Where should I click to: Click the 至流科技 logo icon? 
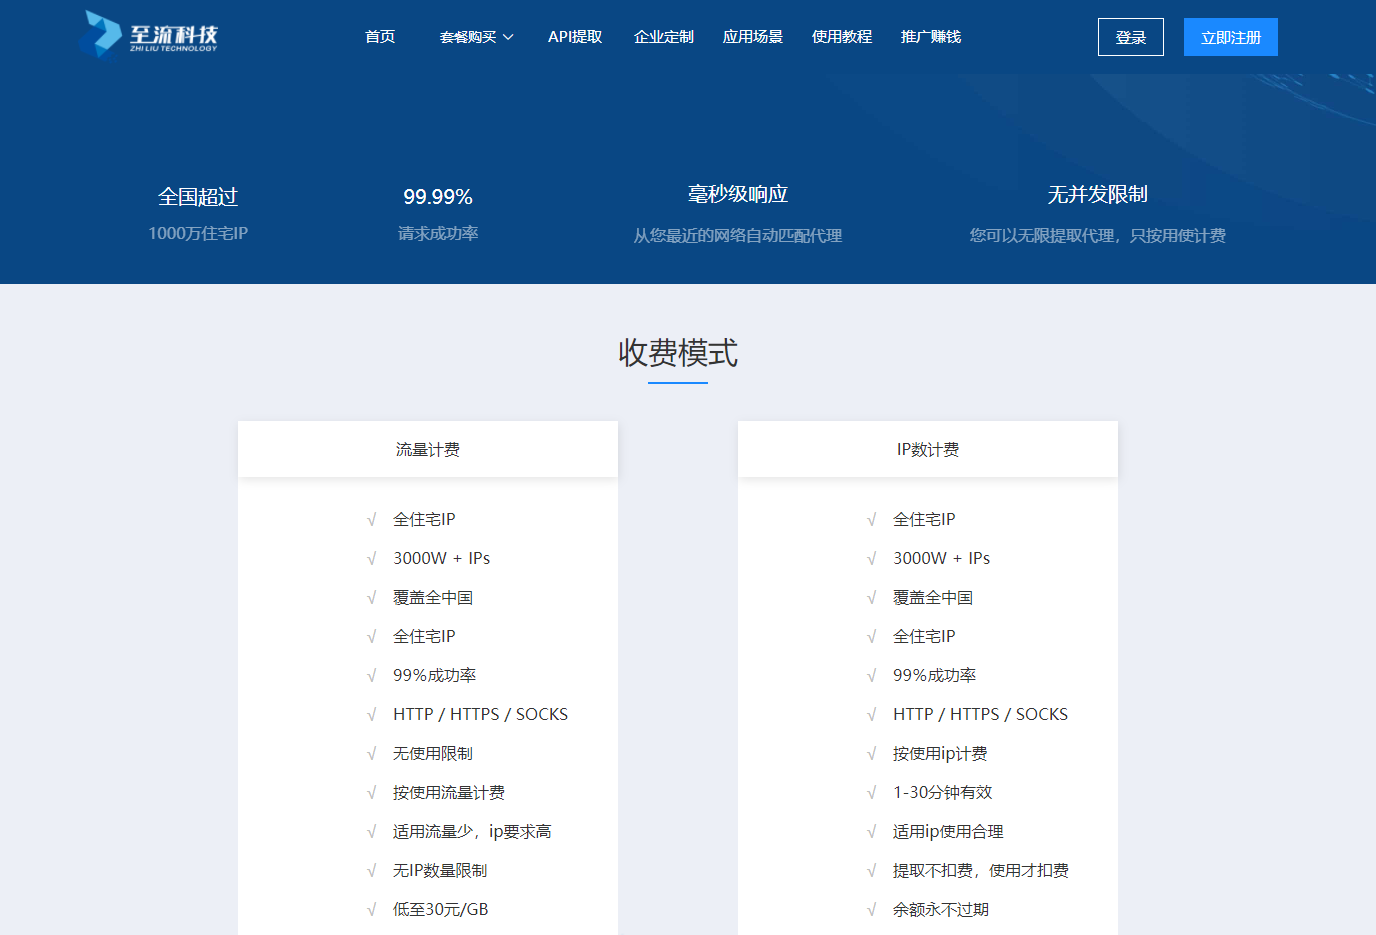click(x=101, y=35)
